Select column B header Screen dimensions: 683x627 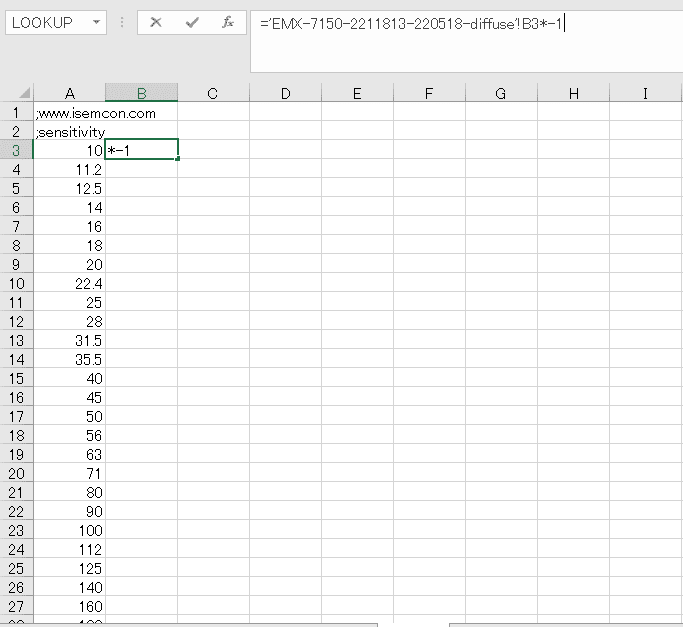point(141,93)
